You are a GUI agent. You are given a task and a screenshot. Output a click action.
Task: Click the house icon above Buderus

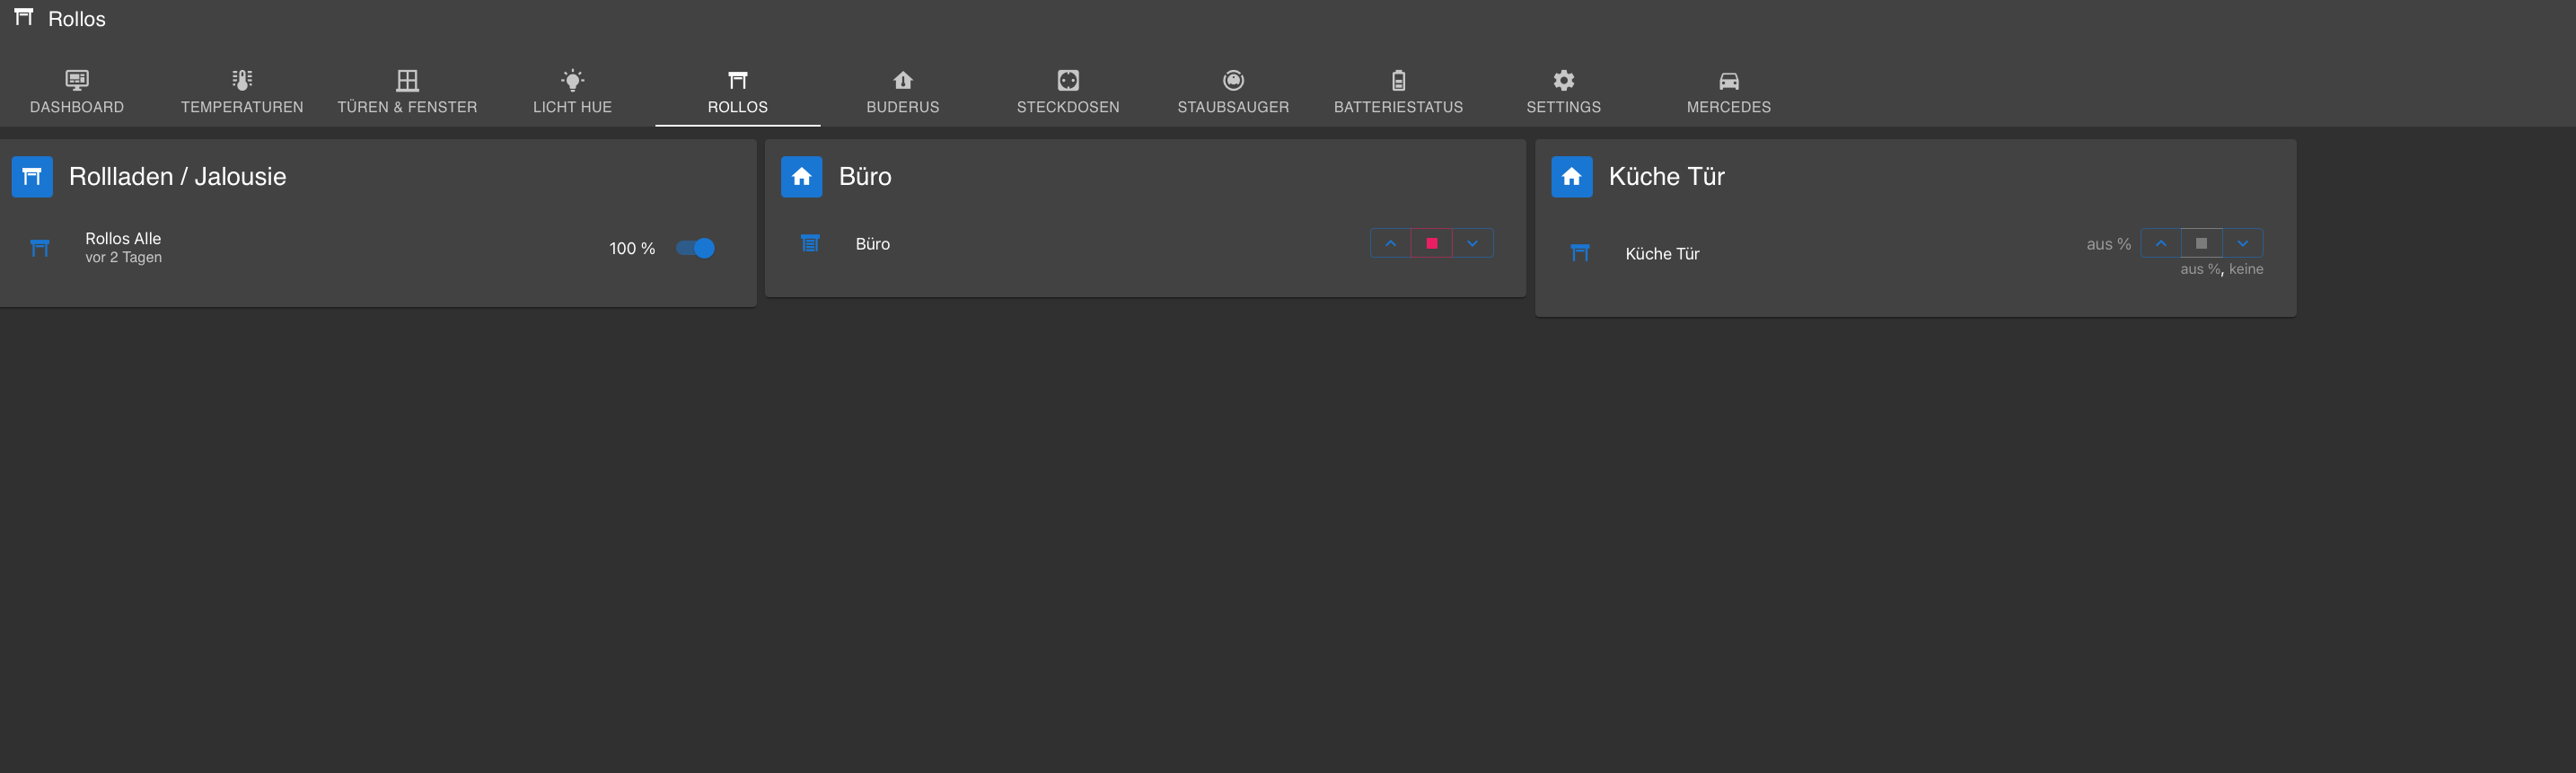(x=903, y=80)
